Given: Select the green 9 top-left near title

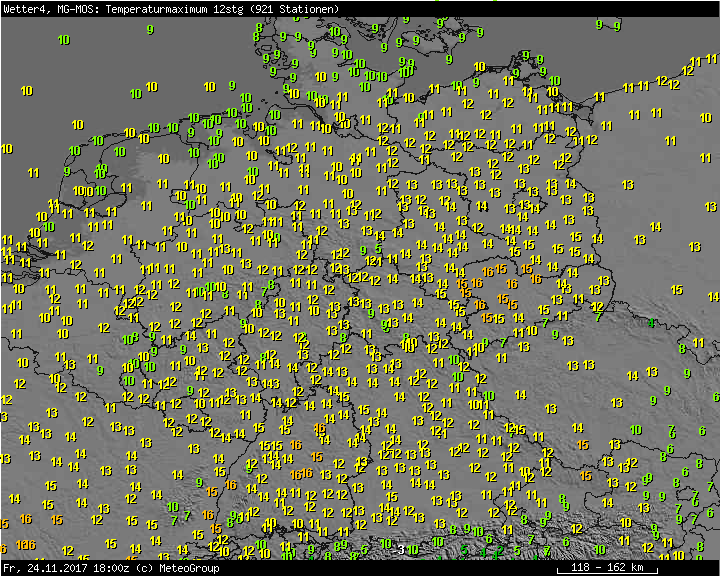Looking at the screenshot, I should (150, 30).
